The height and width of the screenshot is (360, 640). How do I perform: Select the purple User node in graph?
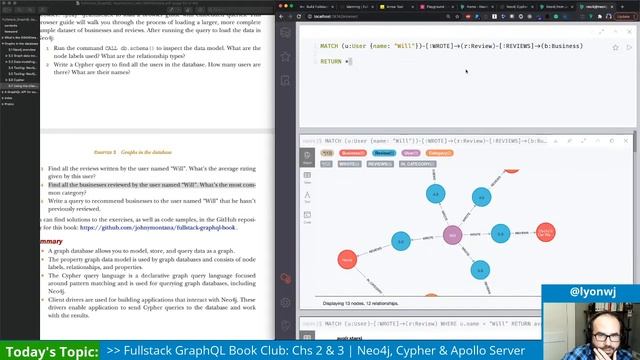(453, 235)
